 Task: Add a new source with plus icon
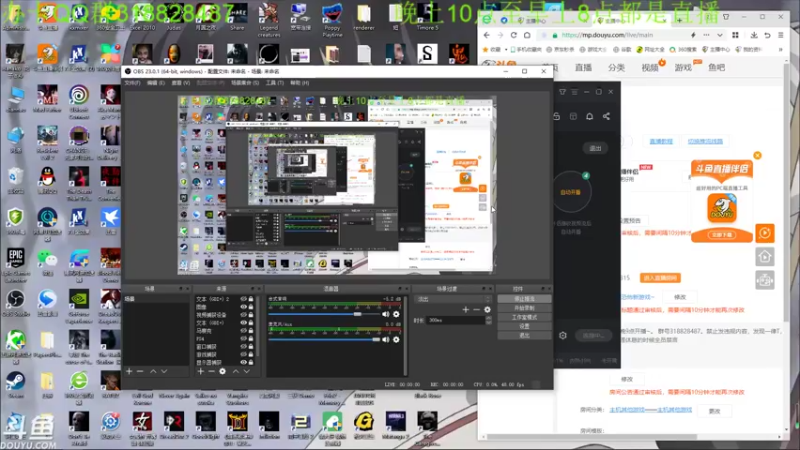pyautogui.click(x=201, y=371)
